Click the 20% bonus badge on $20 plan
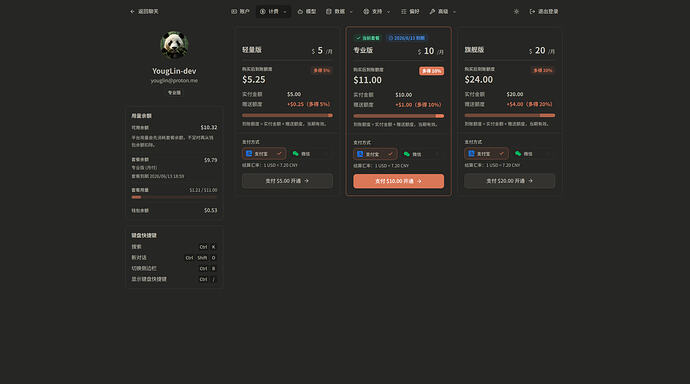Screen dimensions: 690x384 (x=543, y=70)
